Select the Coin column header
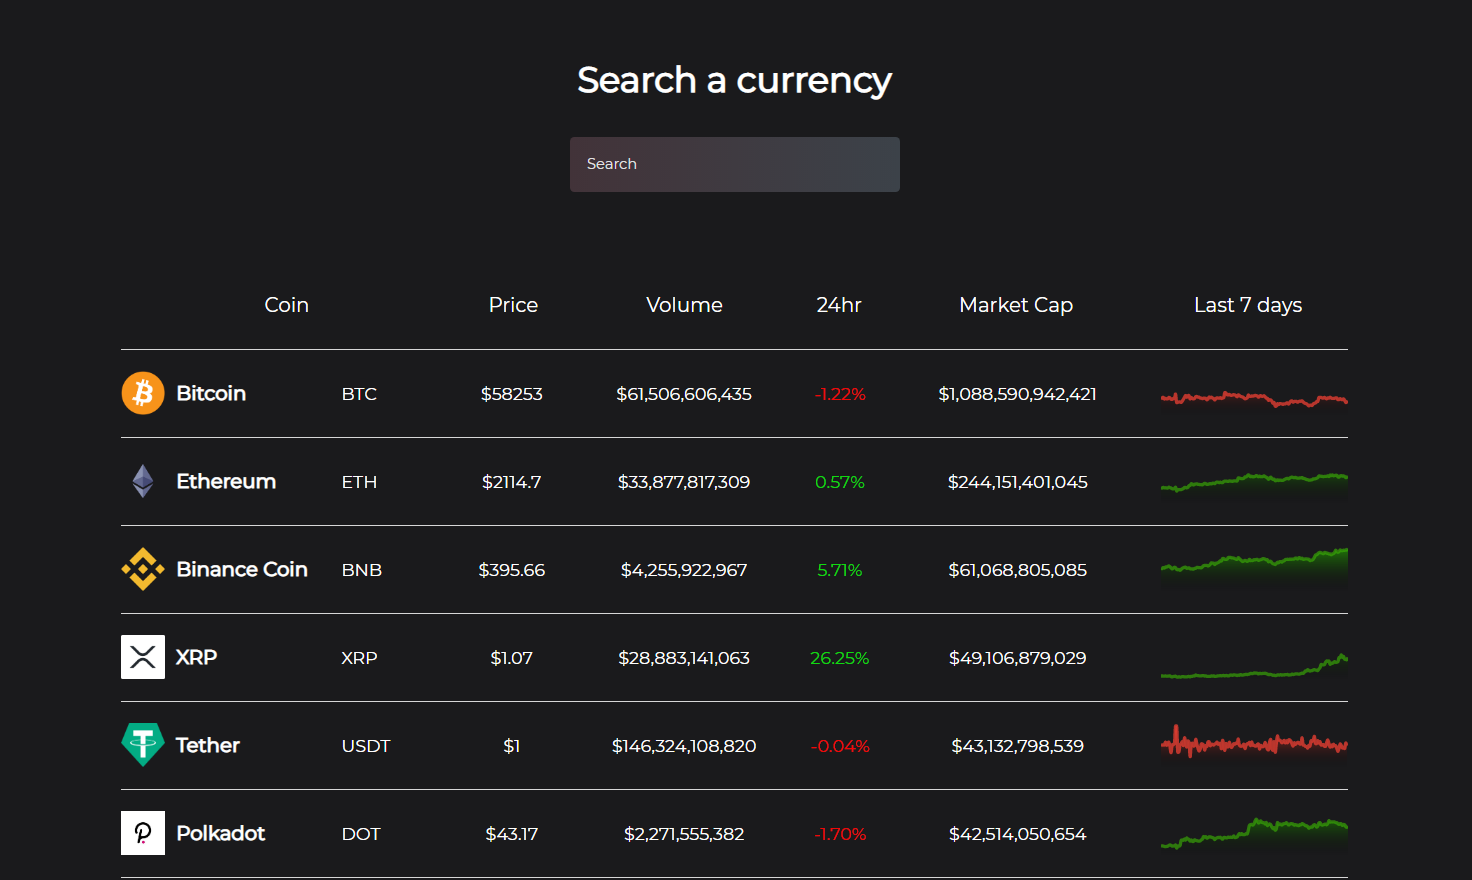1472x880 pixels. (286, 305)
